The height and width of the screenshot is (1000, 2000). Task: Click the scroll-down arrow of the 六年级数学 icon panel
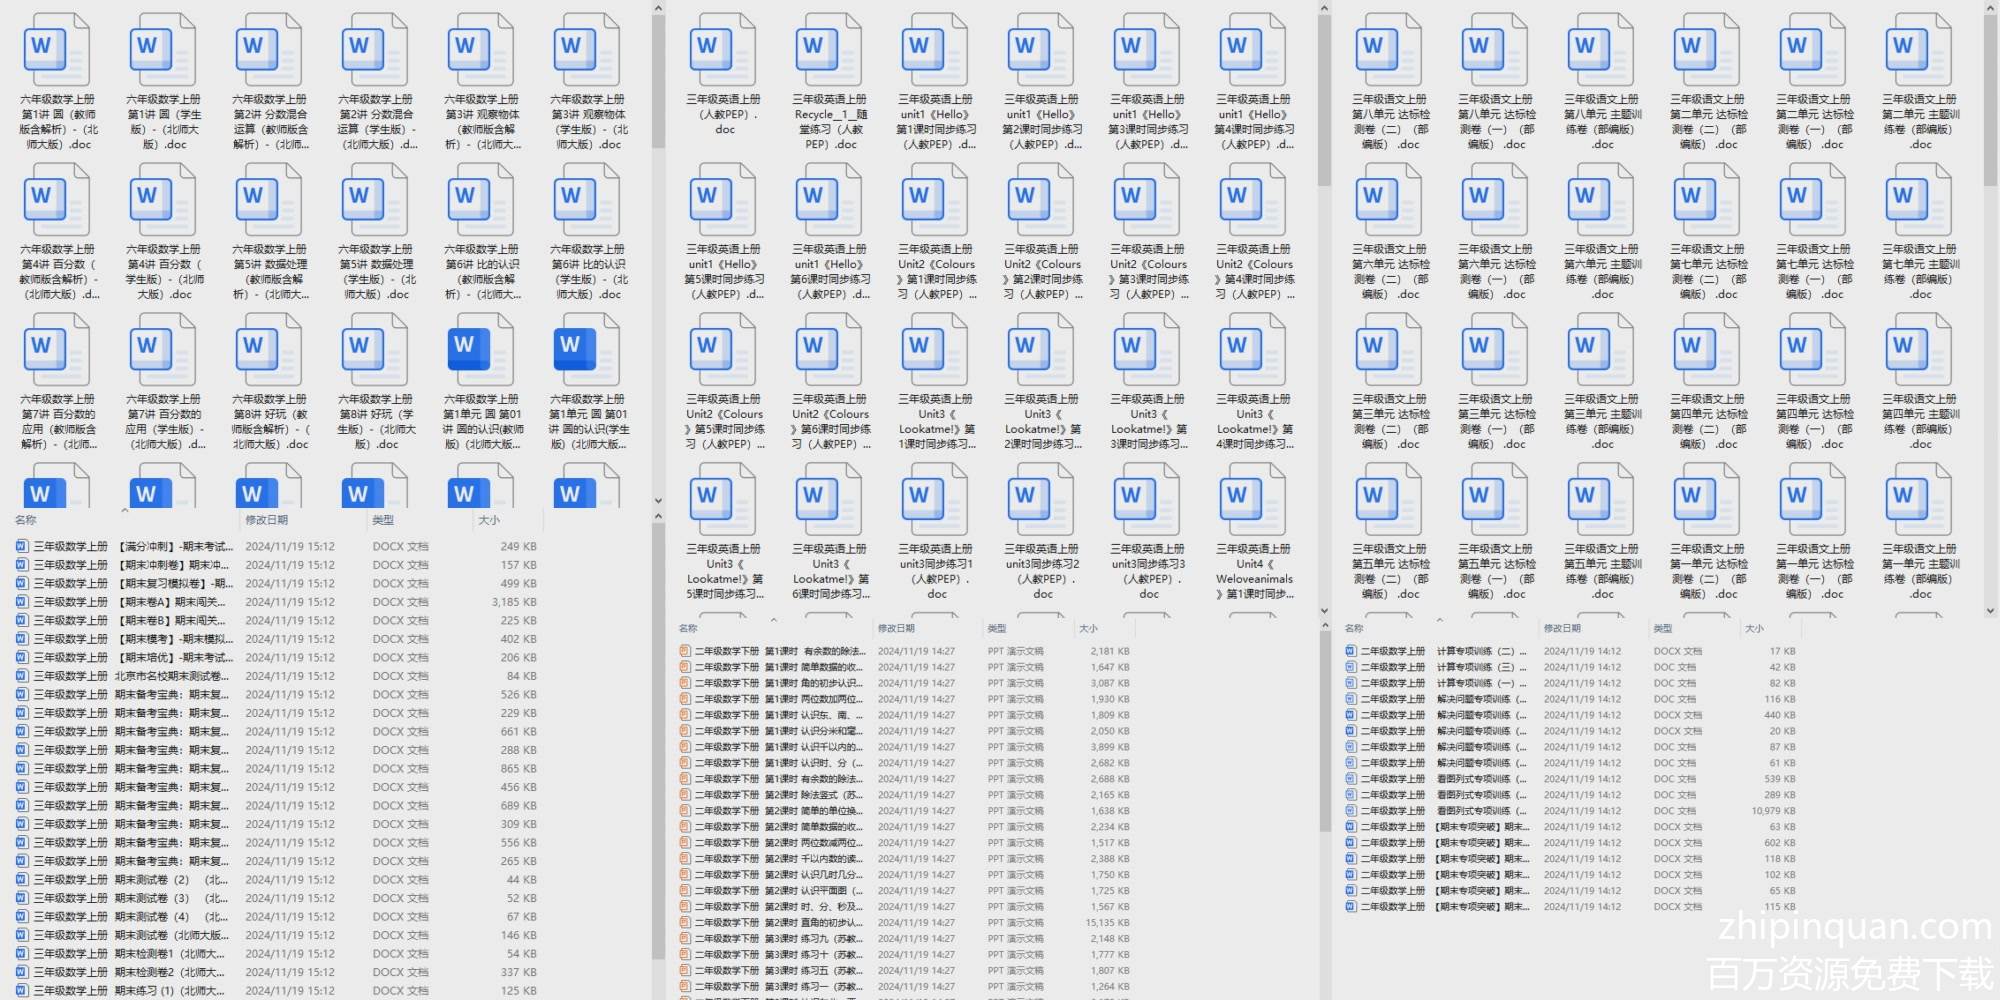[658, 501]
